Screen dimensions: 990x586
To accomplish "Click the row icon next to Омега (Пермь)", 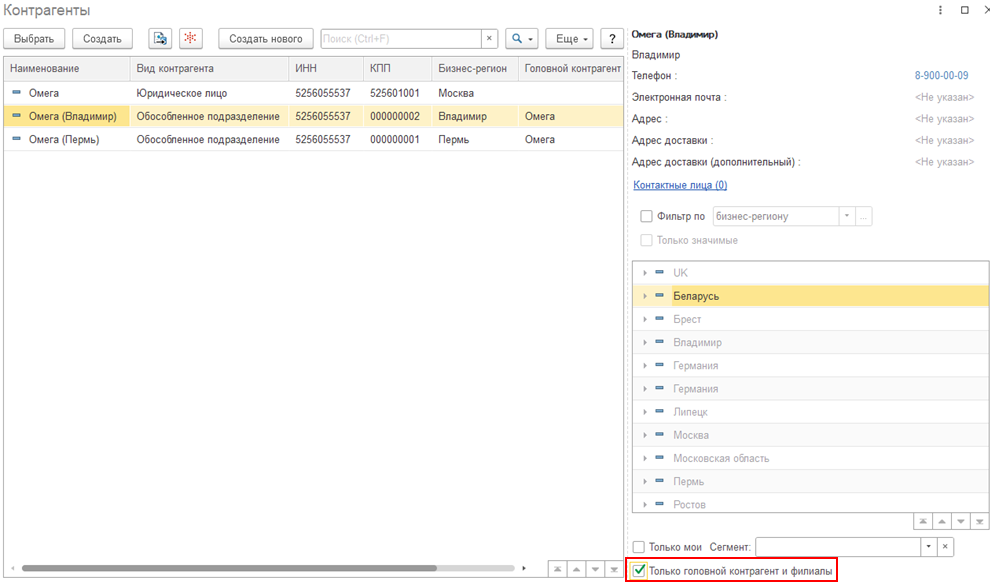I will tap(17, 139).
